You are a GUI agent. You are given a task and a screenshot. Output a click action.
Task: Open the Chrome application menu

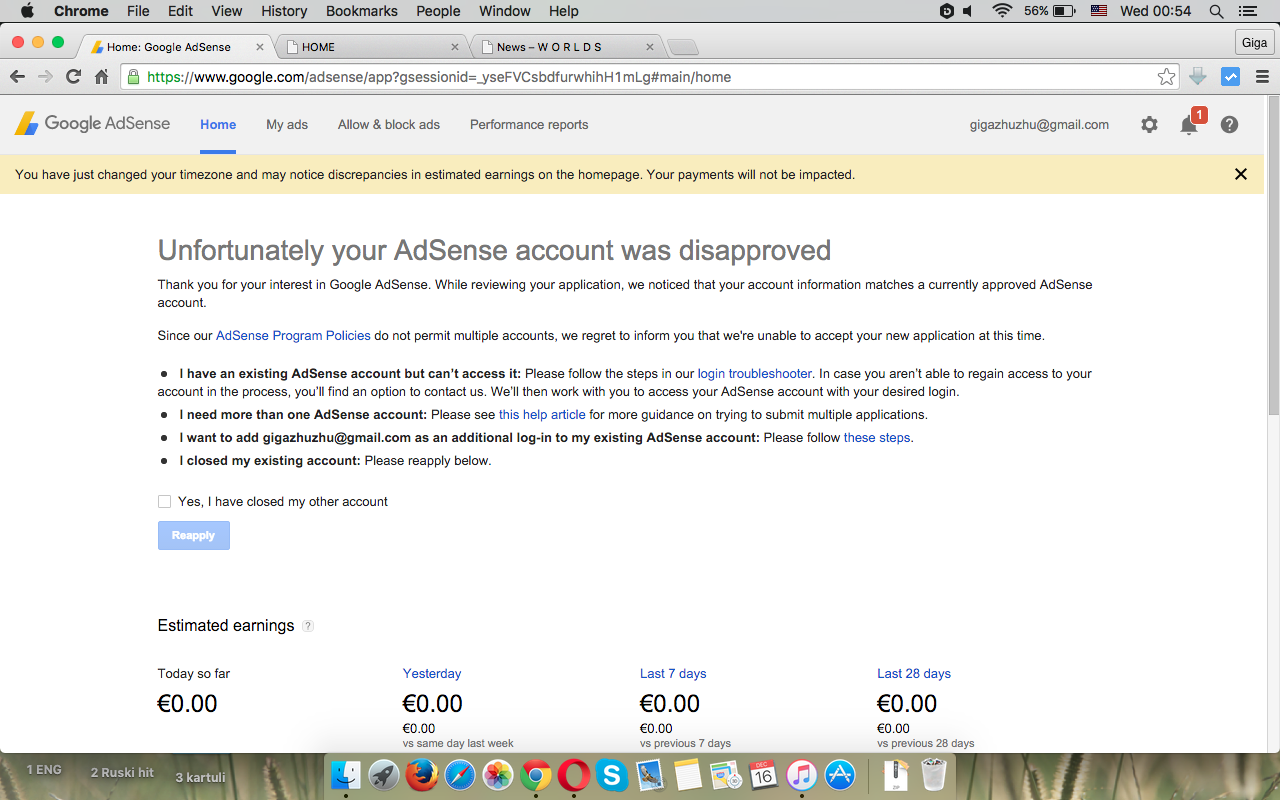coord(81,11)
